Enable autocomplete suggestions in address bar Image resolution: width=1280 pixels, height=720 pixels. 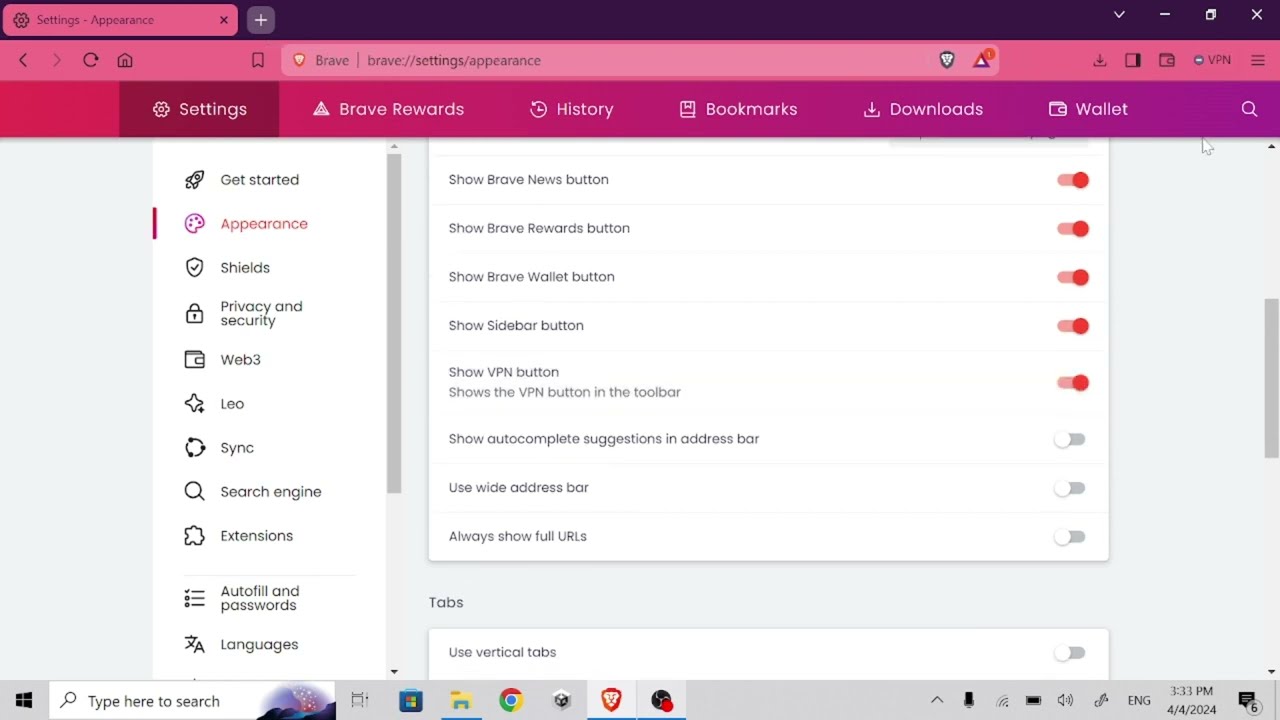pyautogui.click(x=1070, y=440)
